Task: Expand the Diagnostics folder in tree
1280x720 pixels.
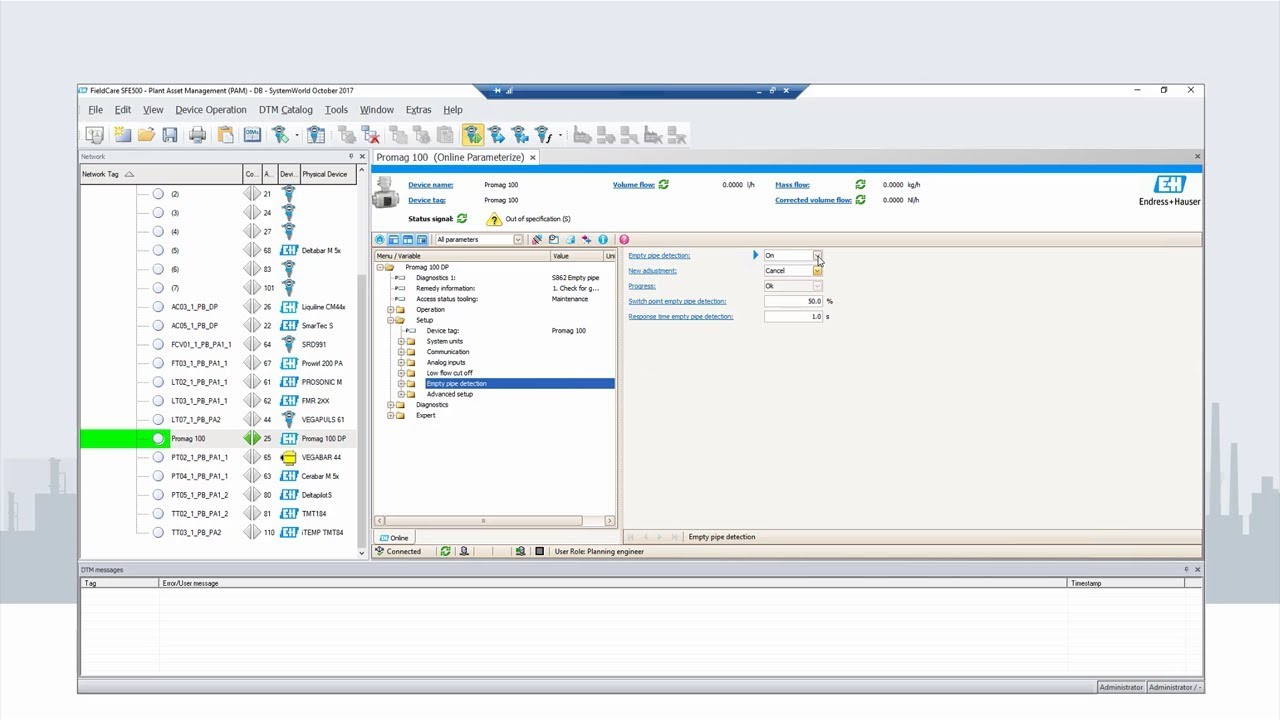Action: [390, 405]
